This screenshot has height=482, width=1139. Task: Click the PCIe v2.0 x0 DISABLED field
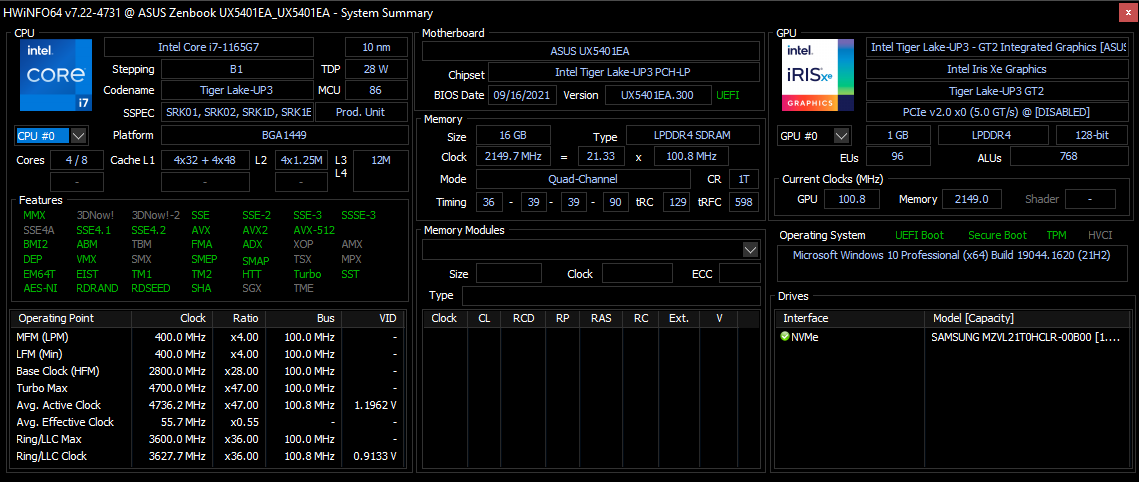point(997,113)
